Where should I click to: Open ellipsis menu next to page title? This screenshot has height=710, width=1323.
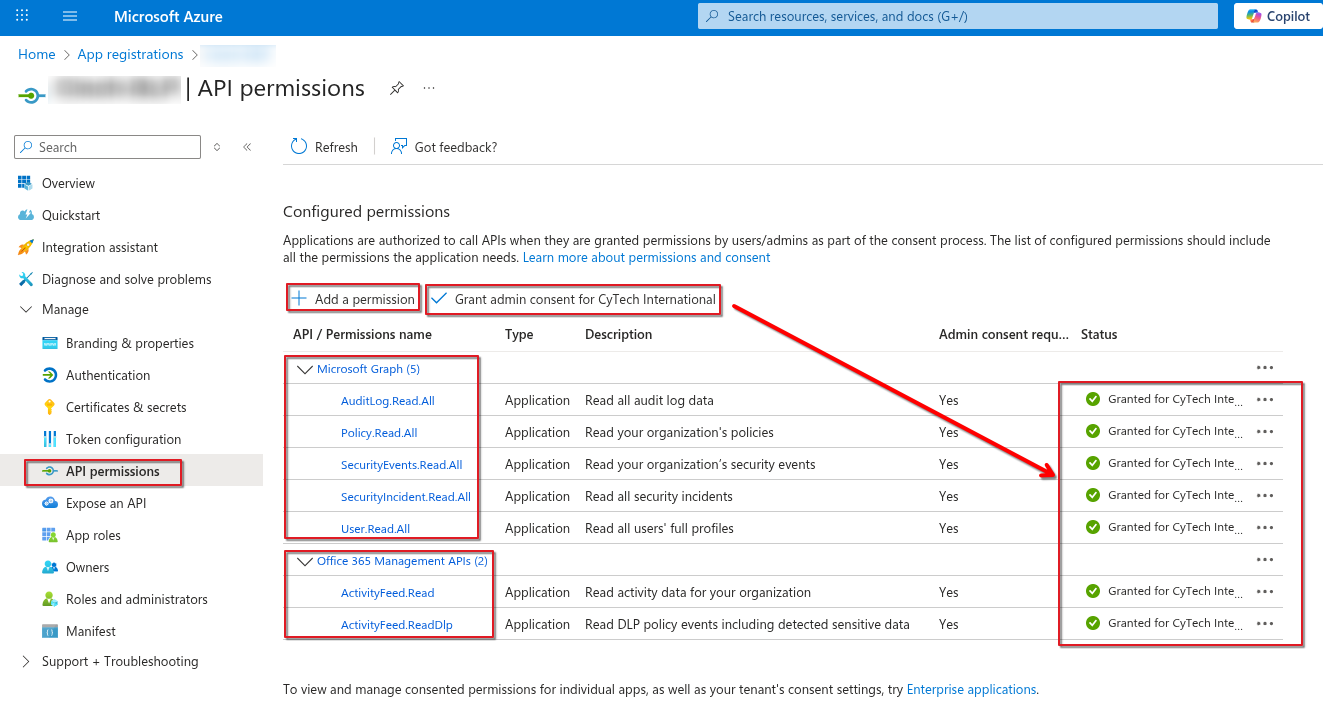point(429,88)
